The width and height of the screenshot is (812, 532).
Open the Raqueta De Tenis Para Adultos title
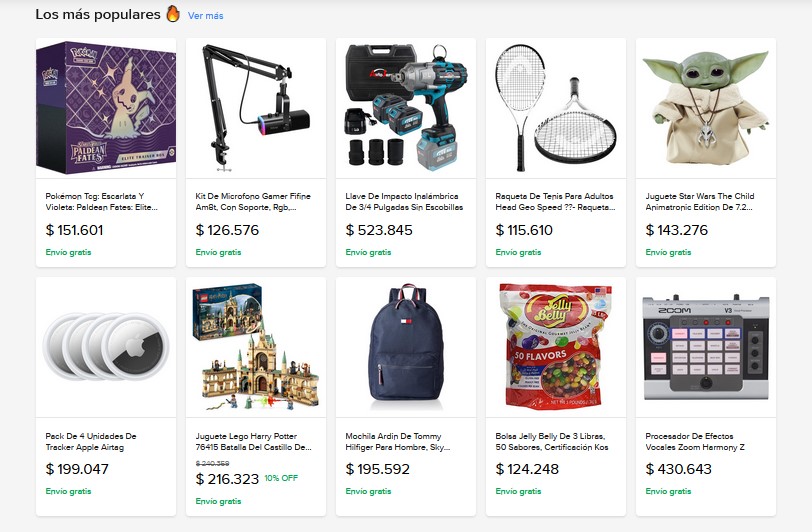click(x=555, y=202)
